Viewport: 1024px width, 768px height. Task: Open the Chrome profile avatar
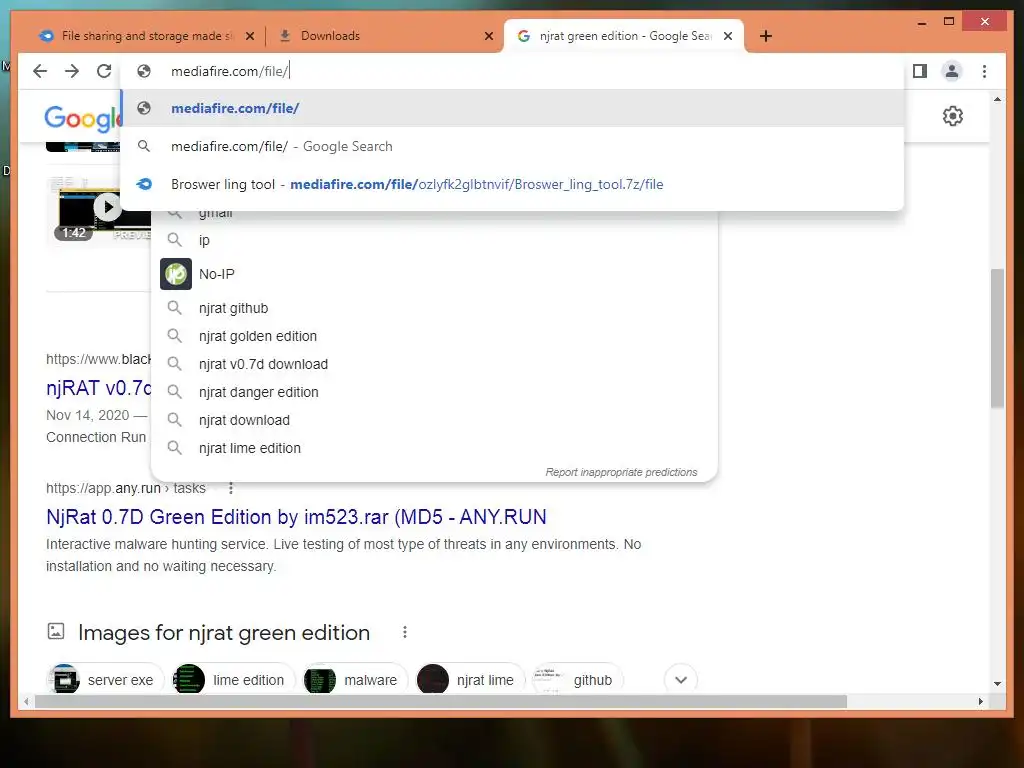coord(952,71)
